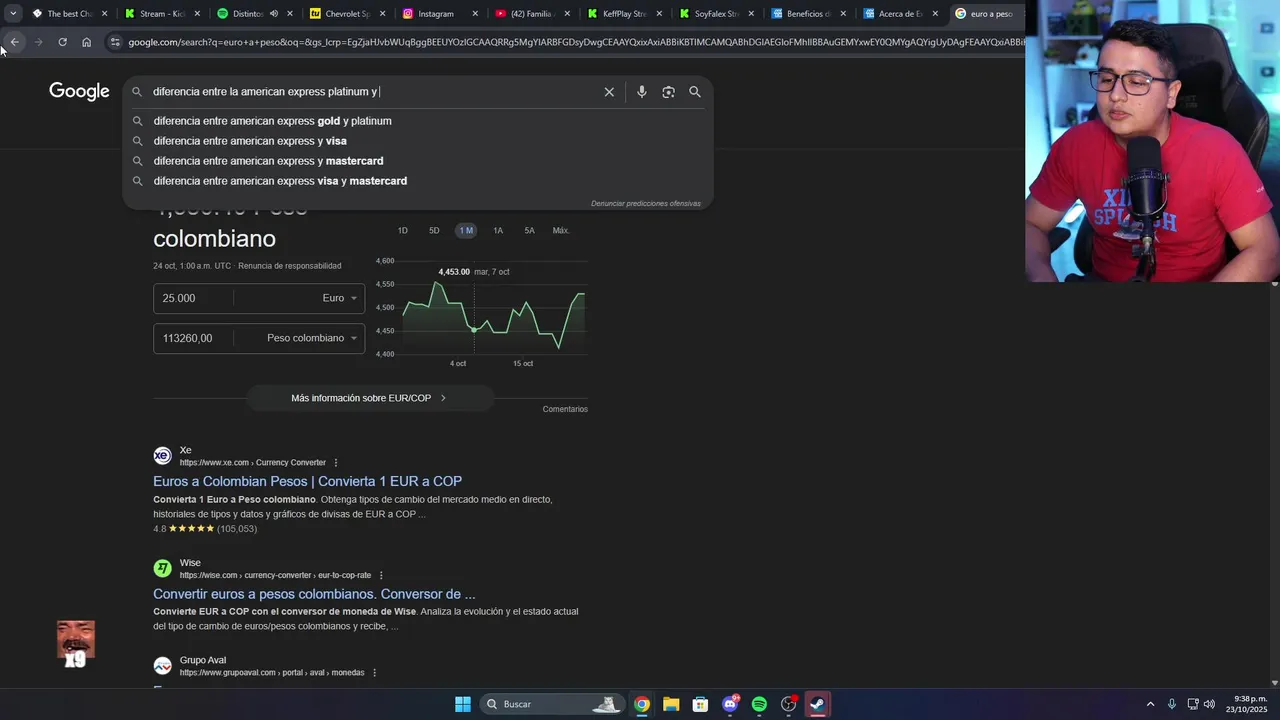Go forward in browser history
Viewport: 1280px width, 720px height.
pos(38,42)
